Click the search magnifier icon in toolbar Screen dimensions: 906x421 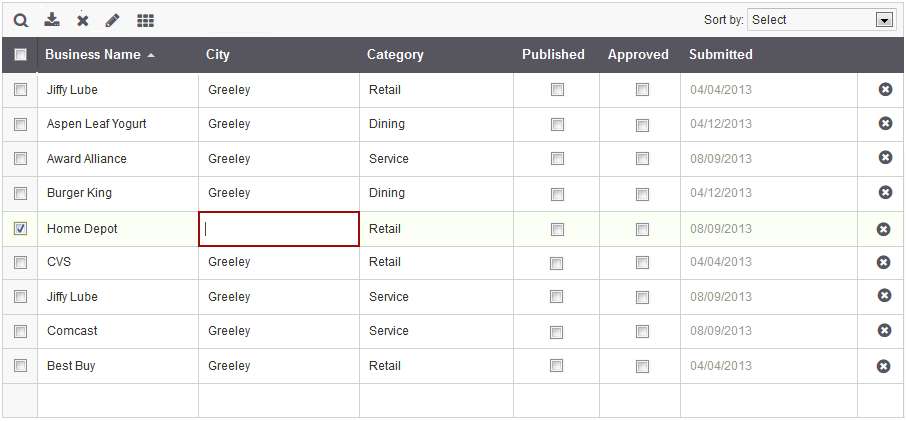(x=21, y=20)
